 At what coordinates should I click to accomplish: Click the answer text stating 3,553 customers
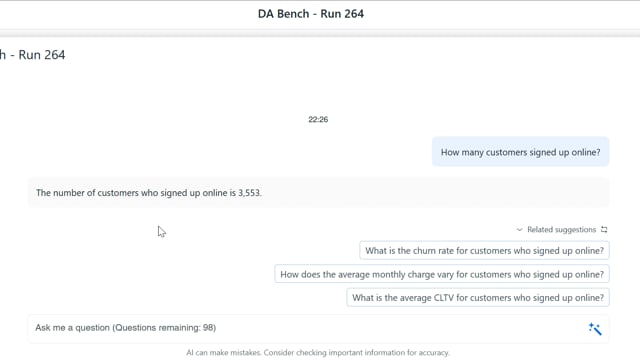(x=149, y=193)
